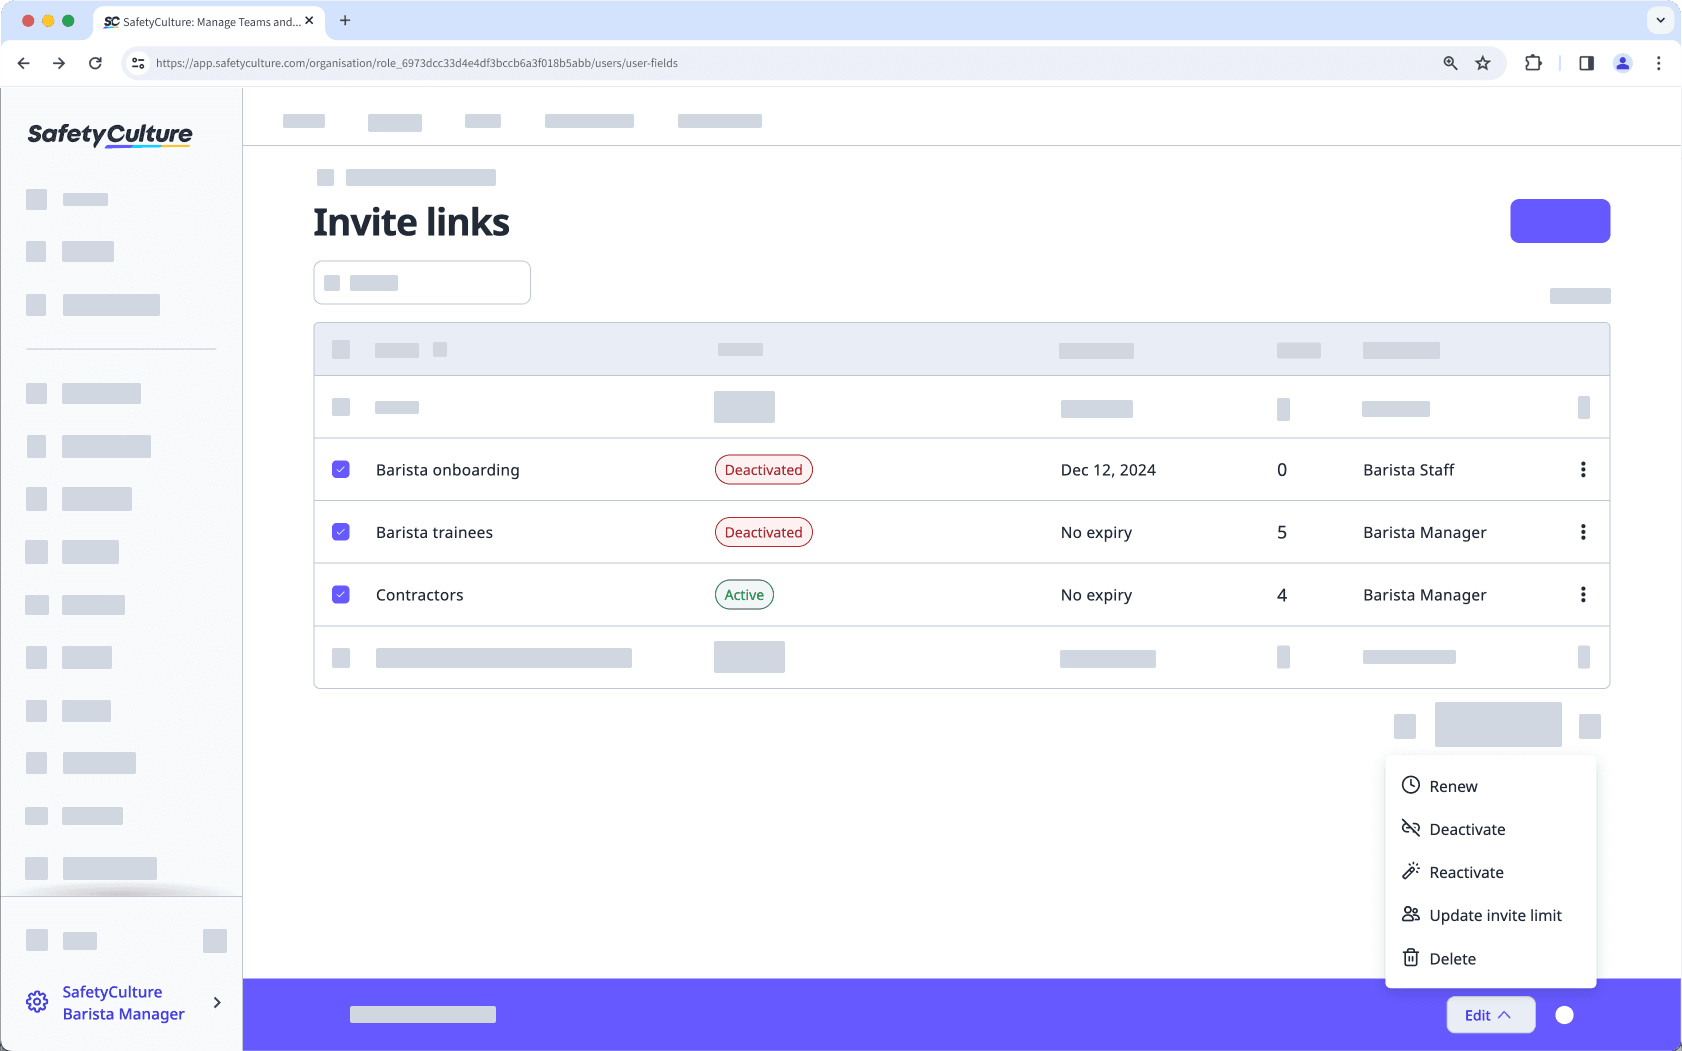Click the Active status badge for Contractors

click(x=744, y=594)
